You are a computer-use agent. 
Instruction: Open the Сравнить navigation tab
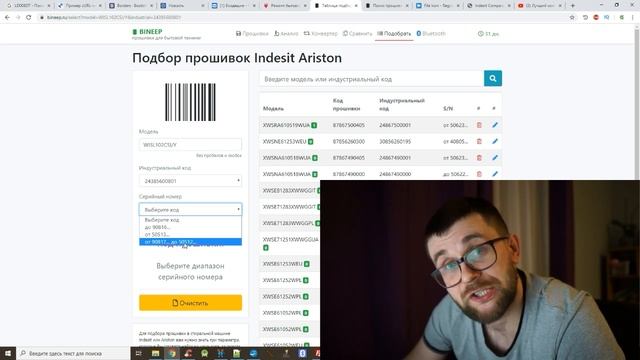358,33
